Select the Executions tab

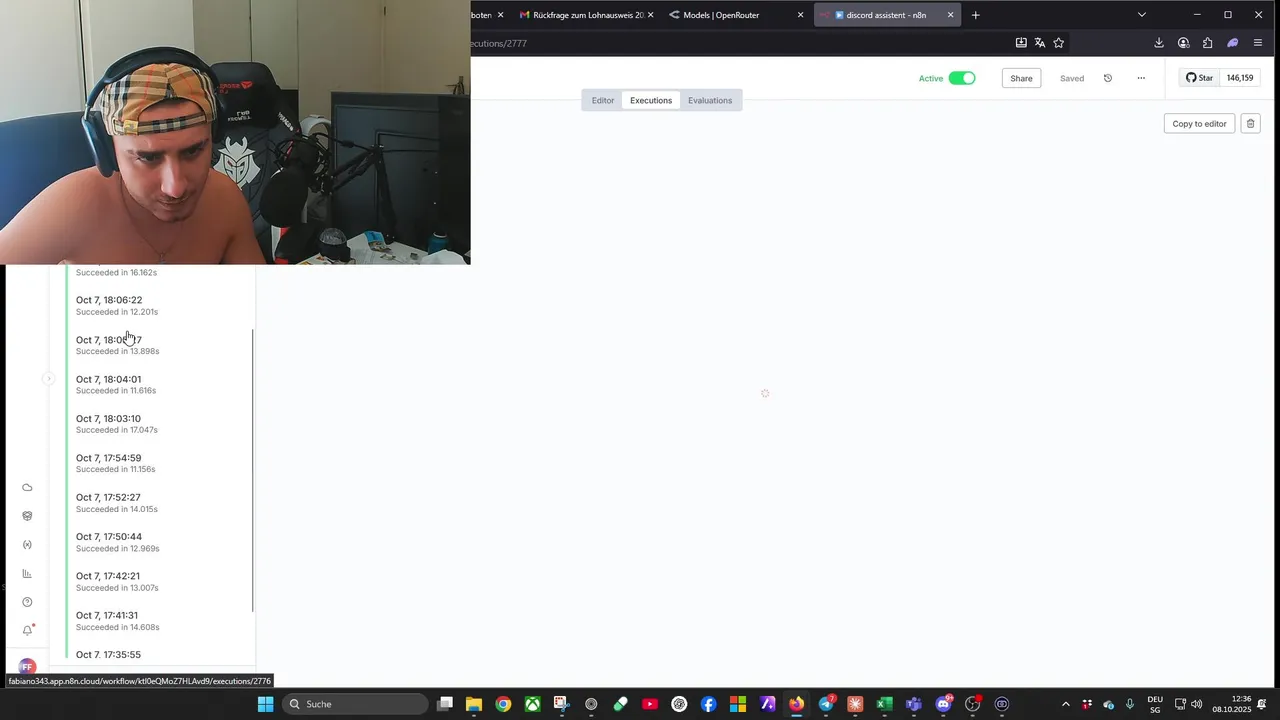(x=651, y=100)
